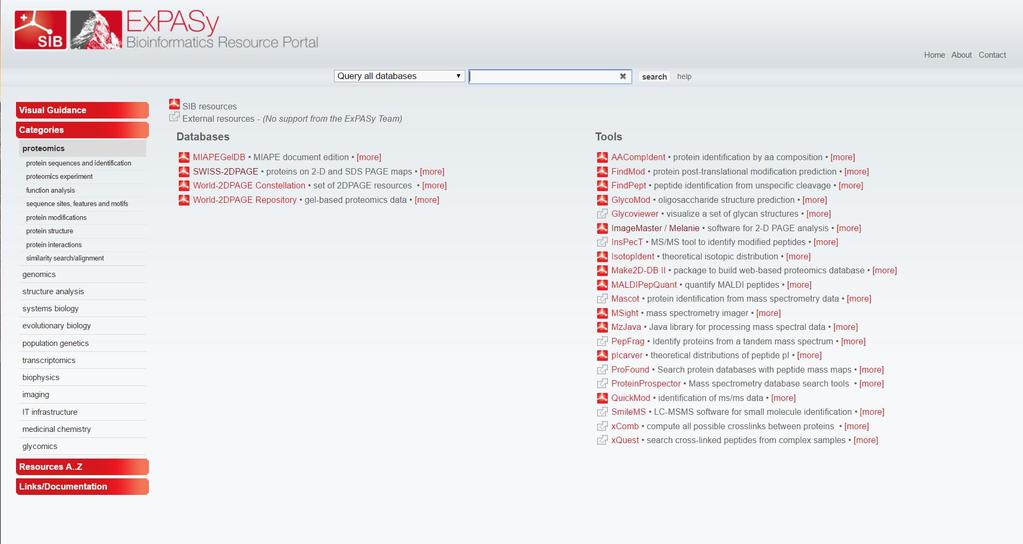Click the external link icon beside Glycoviewer
1023x544 pixels.
[x=602, y=213]
